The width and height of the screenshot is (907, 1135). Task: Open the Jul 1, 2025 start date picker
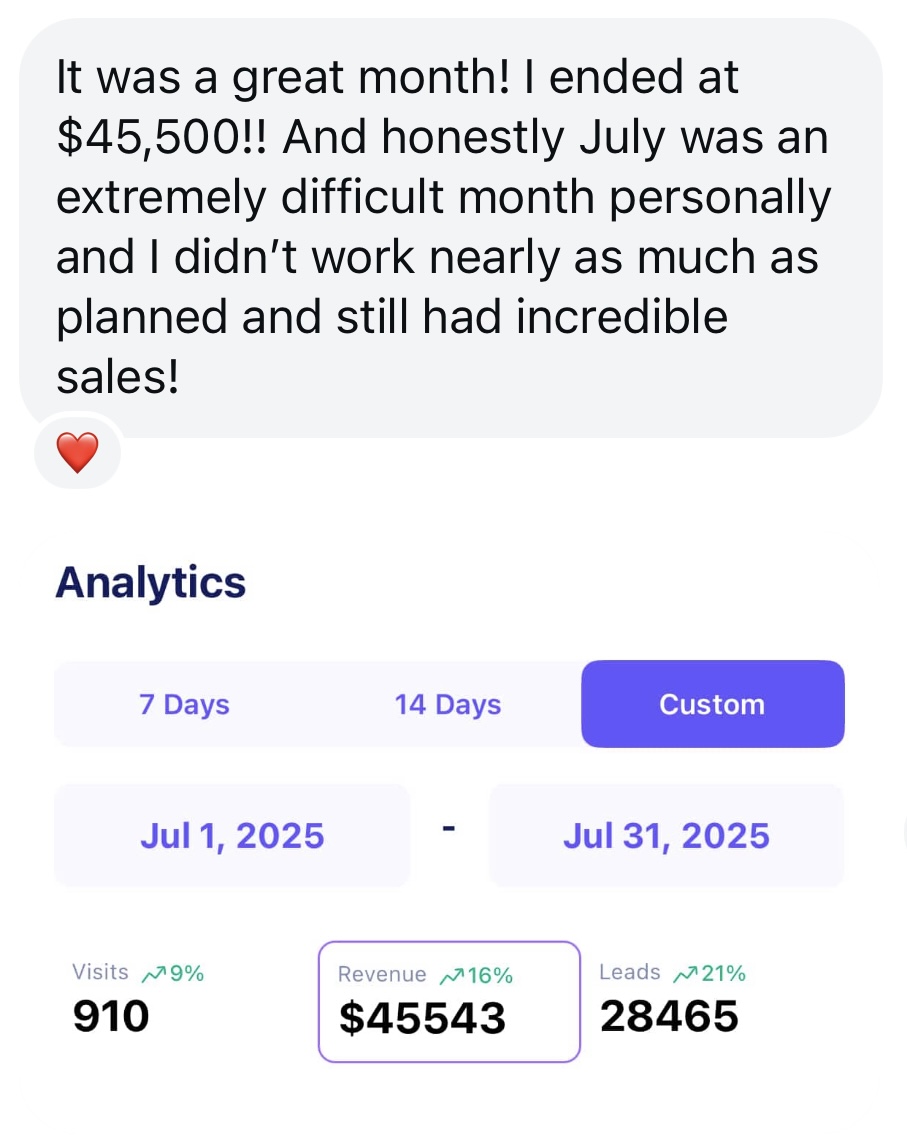[232, 835]
